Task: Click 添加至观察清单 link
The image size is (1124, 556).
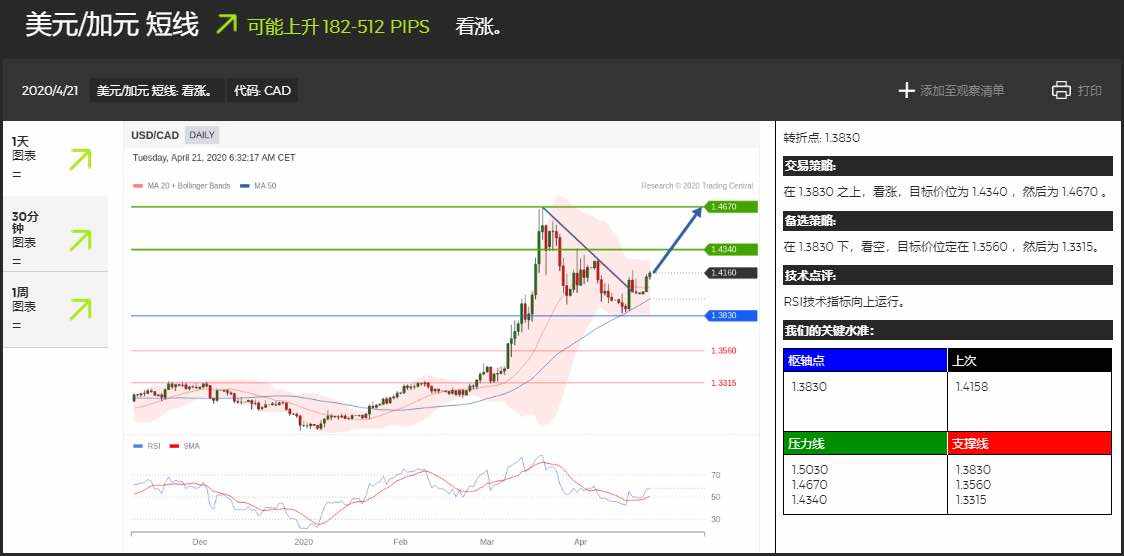Action: pyautogui.click(x=962, y=91)
